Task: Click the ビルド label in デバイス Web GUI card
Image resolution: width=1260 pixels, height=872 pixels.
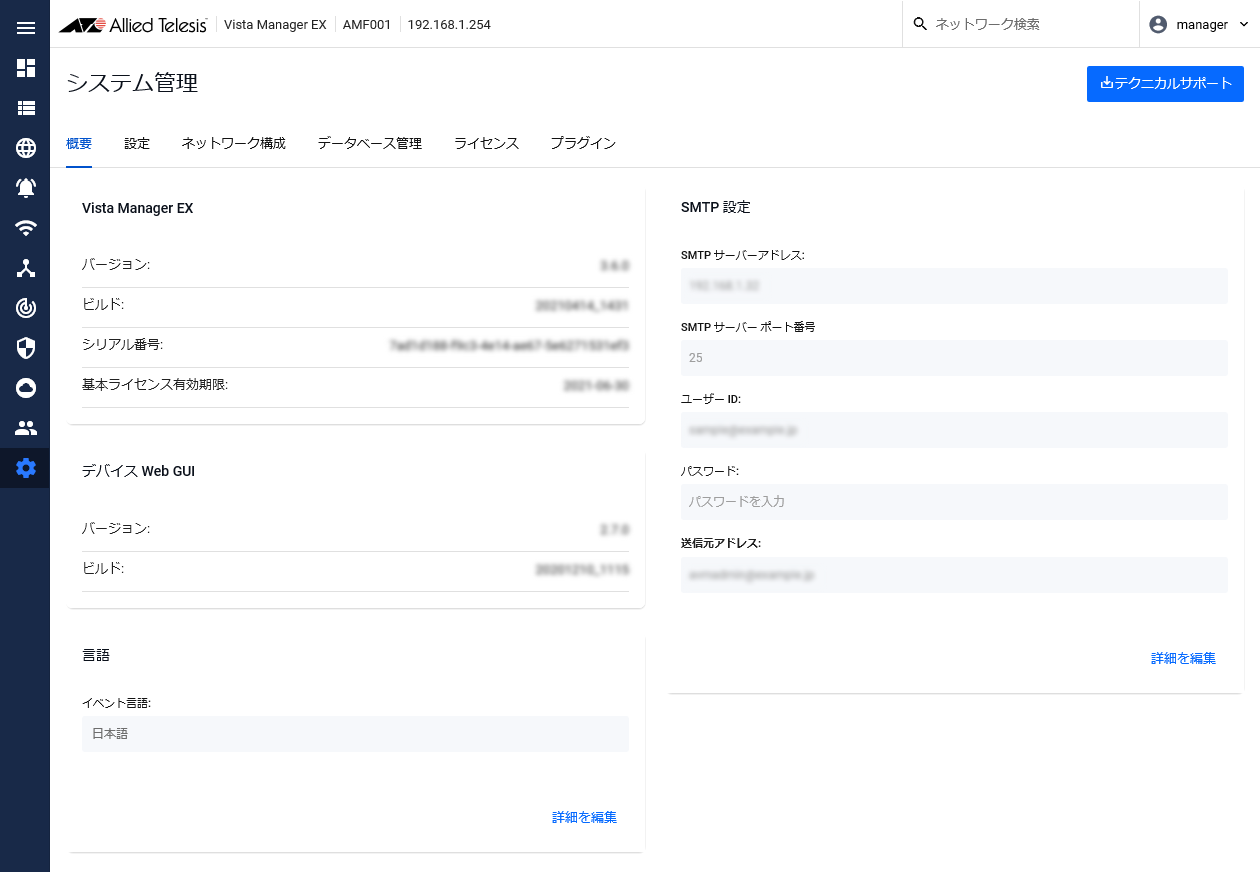Action: [x=103, y=568]
